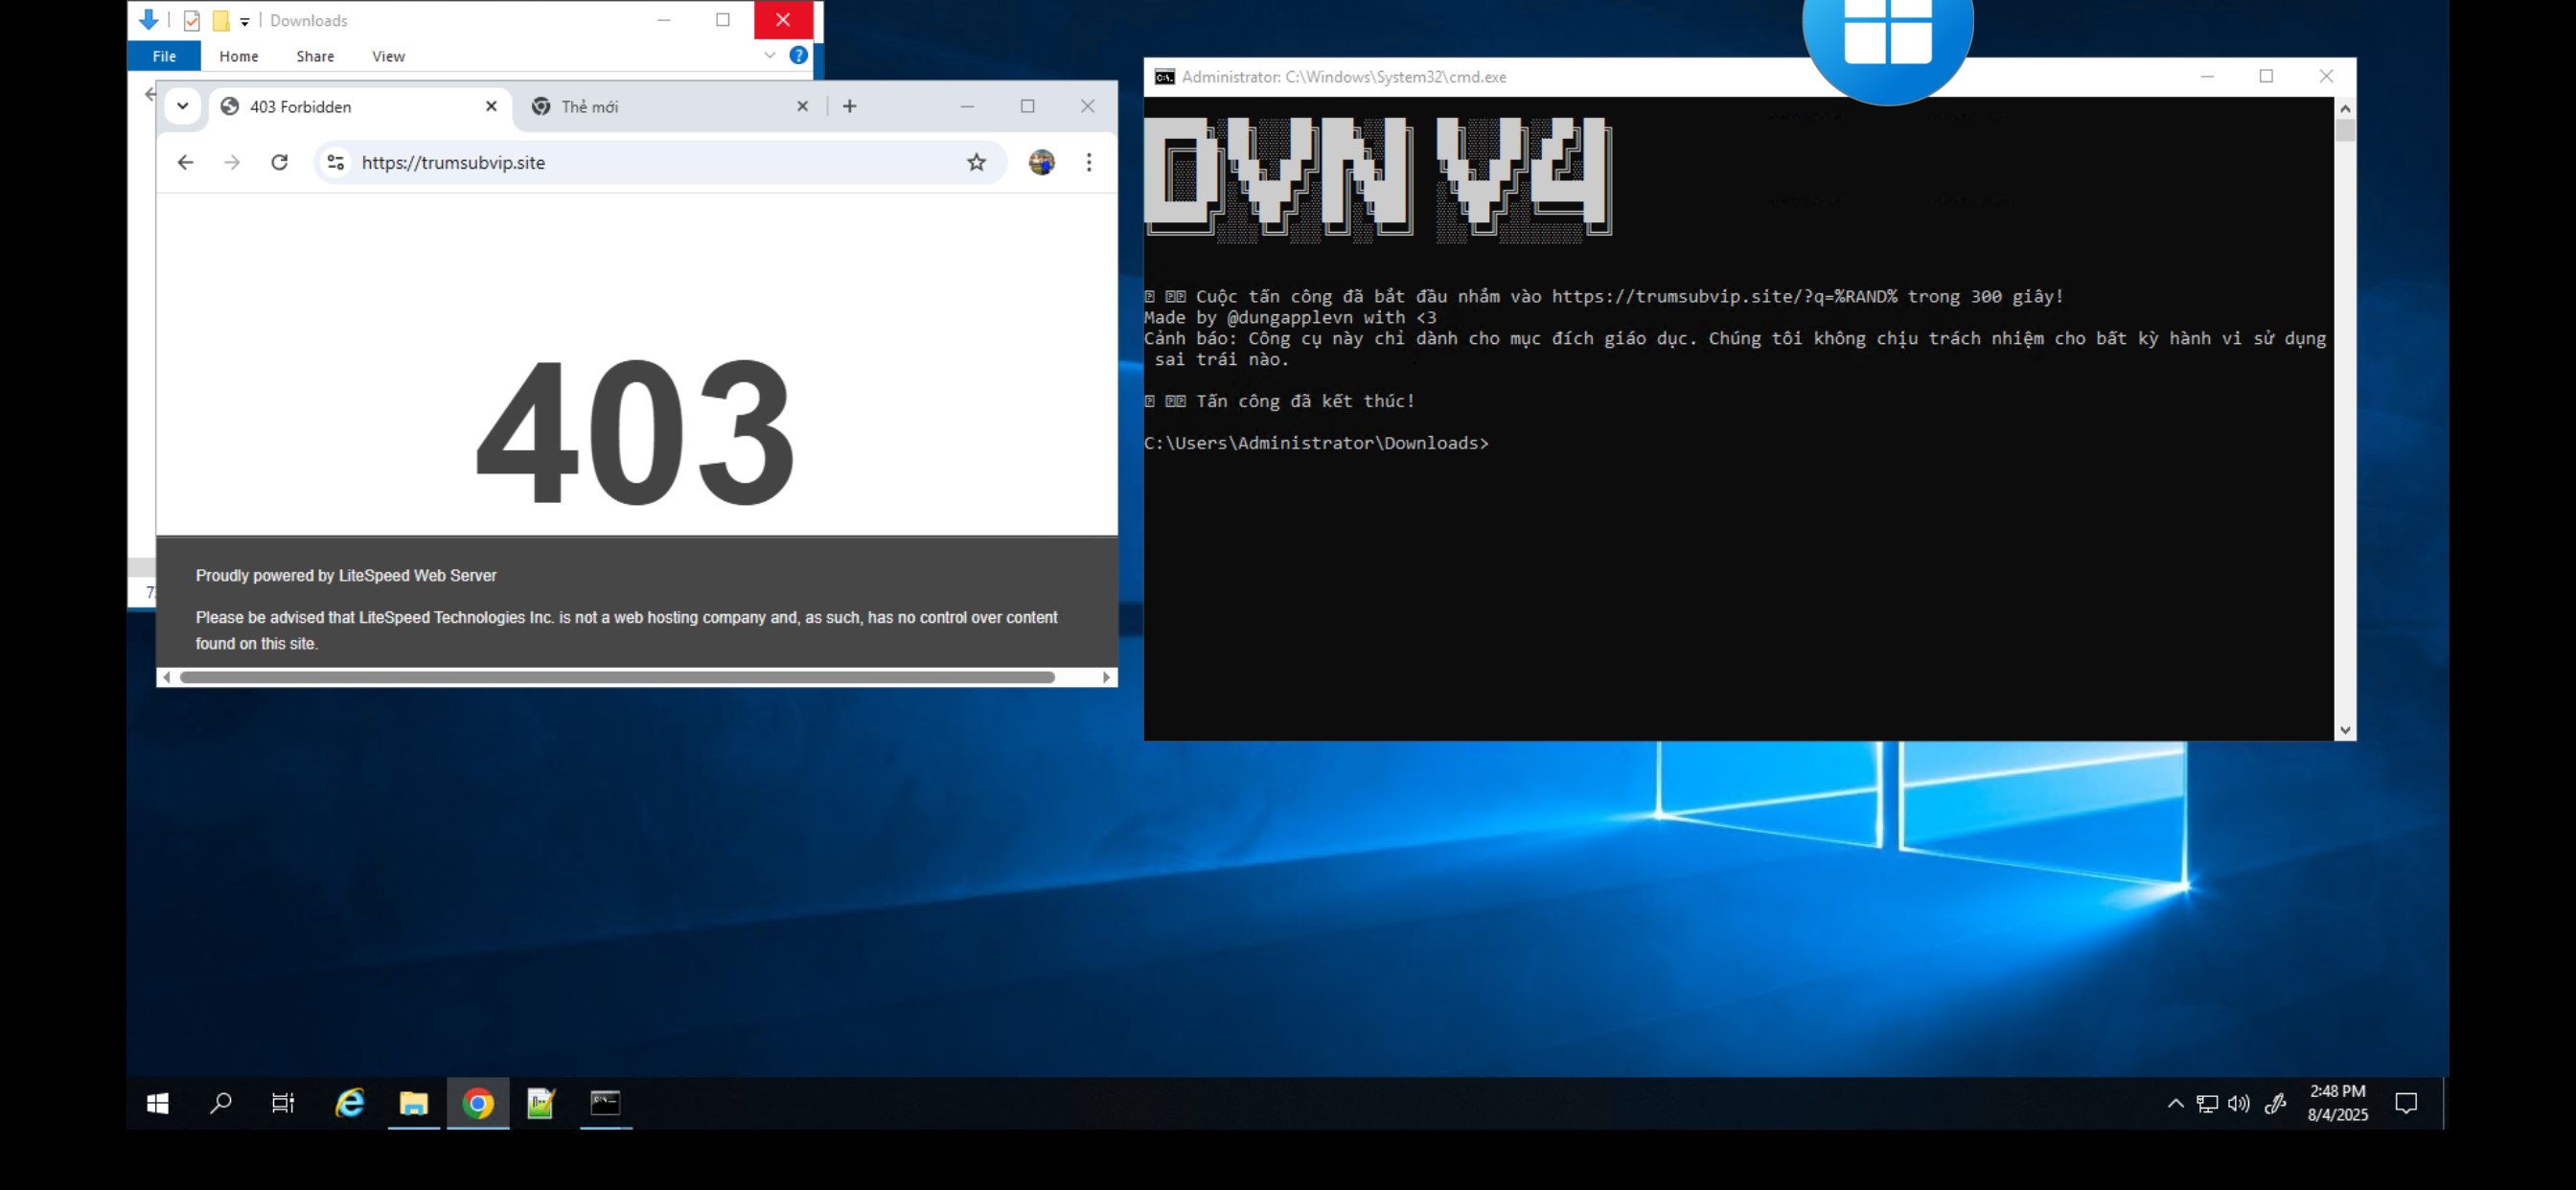Click the browser horizontal scrollbar

pyautogui.click(x=616, y=677)
